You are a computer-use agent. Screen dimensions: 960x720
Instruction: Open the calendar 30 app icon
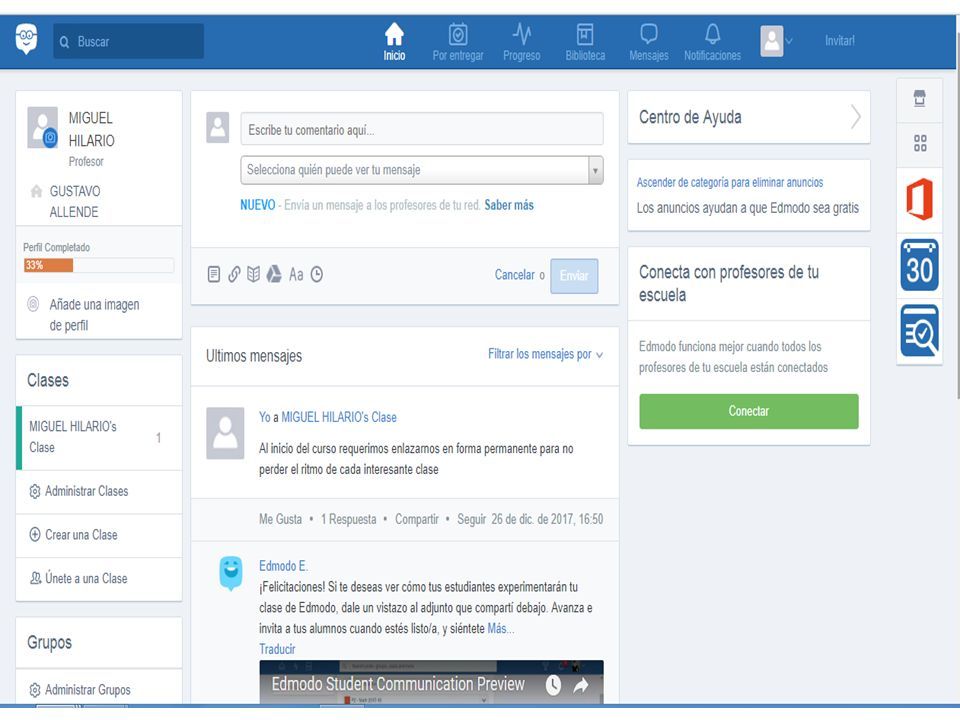coord(920,265)
